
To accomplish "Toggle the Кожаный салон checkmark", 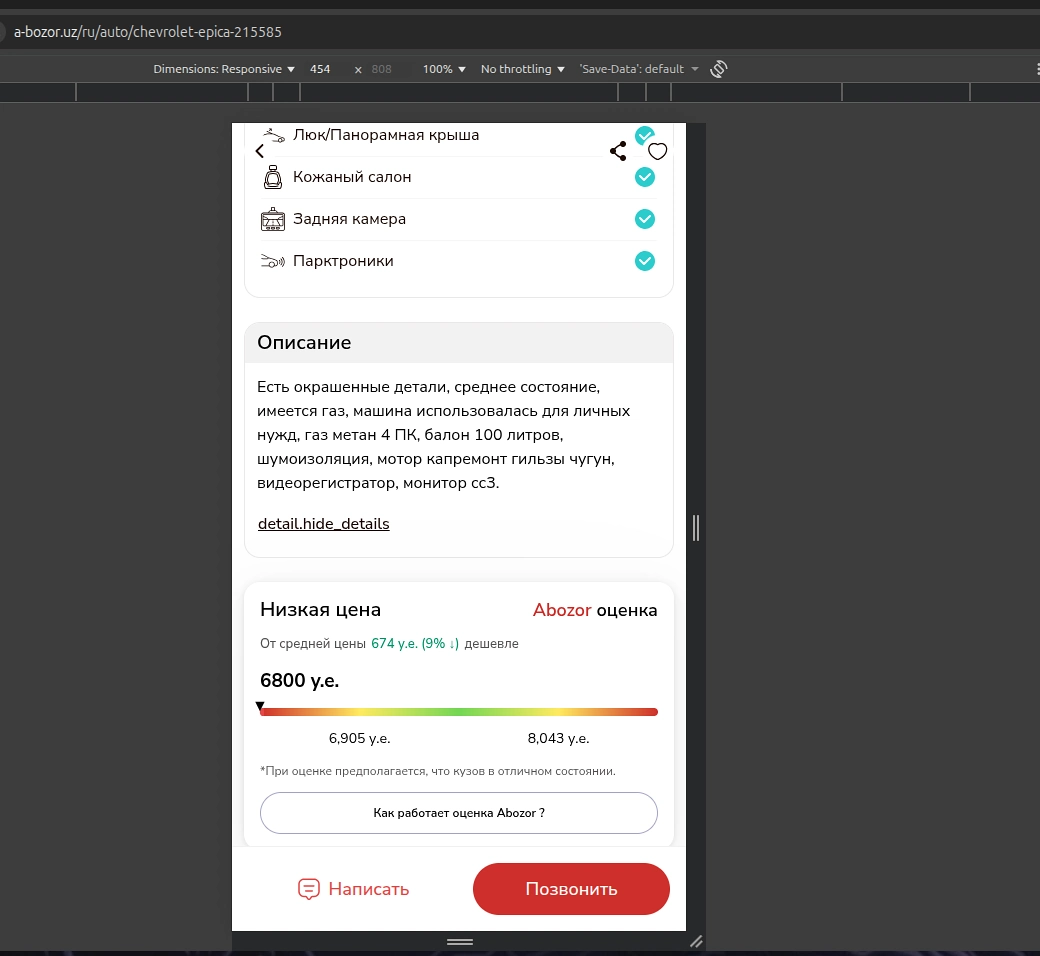I will (x=645, y=177).
